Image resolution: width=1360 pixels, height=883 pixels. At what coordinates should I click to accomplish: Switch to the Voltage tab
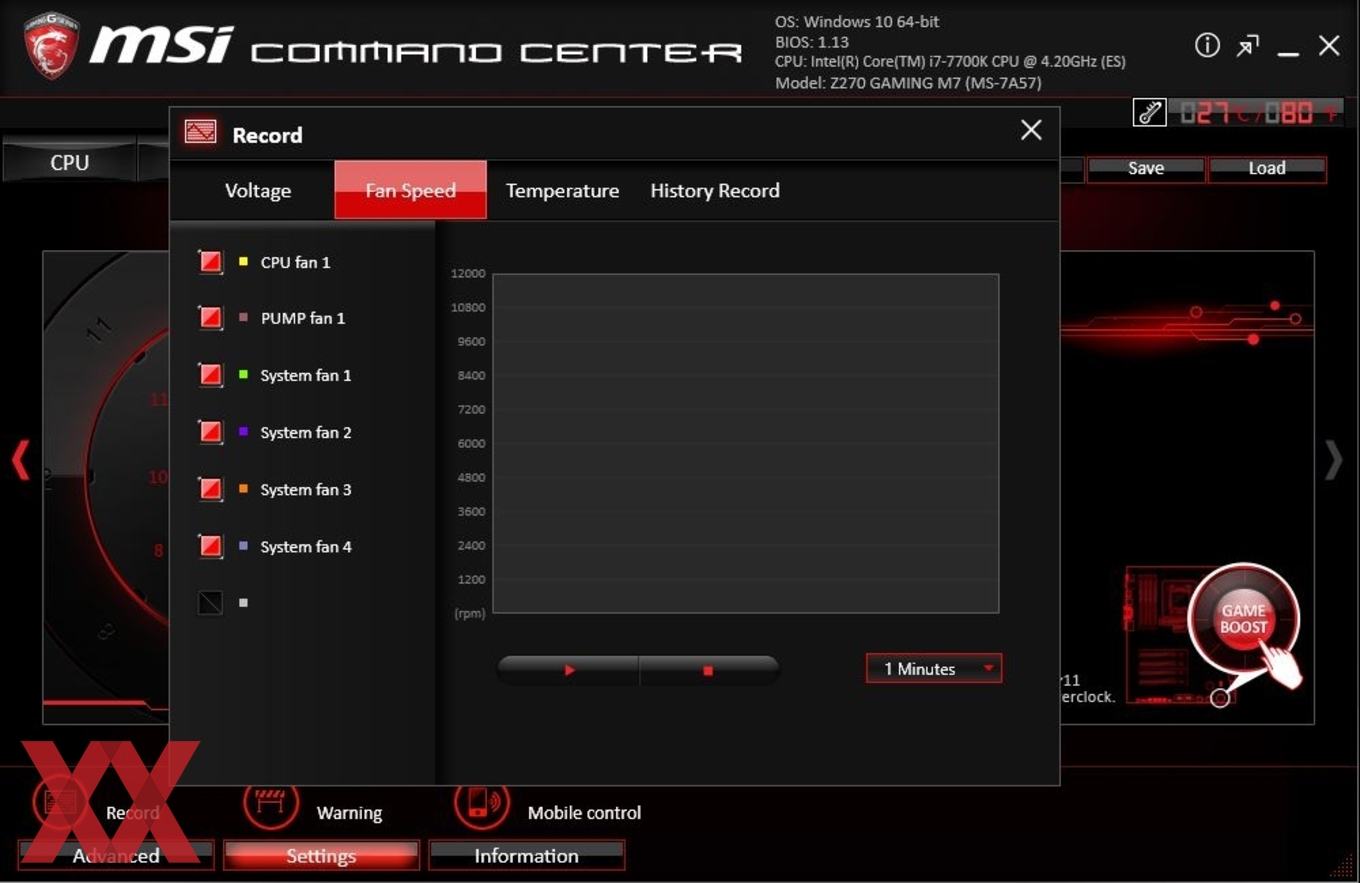[x=258, y=190]
